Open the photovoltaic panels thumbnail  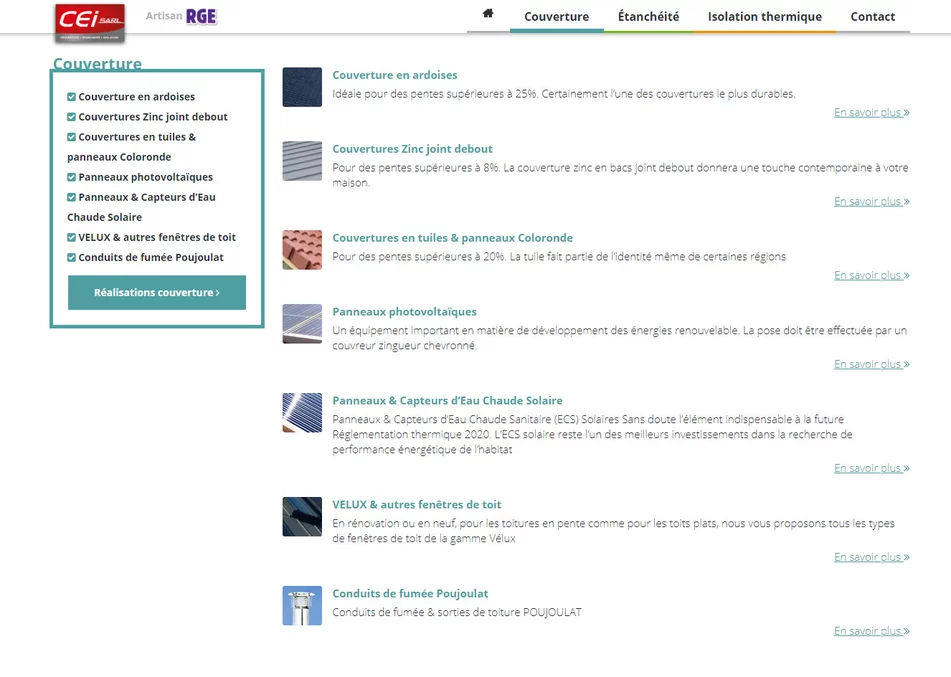tap(302, 324)
